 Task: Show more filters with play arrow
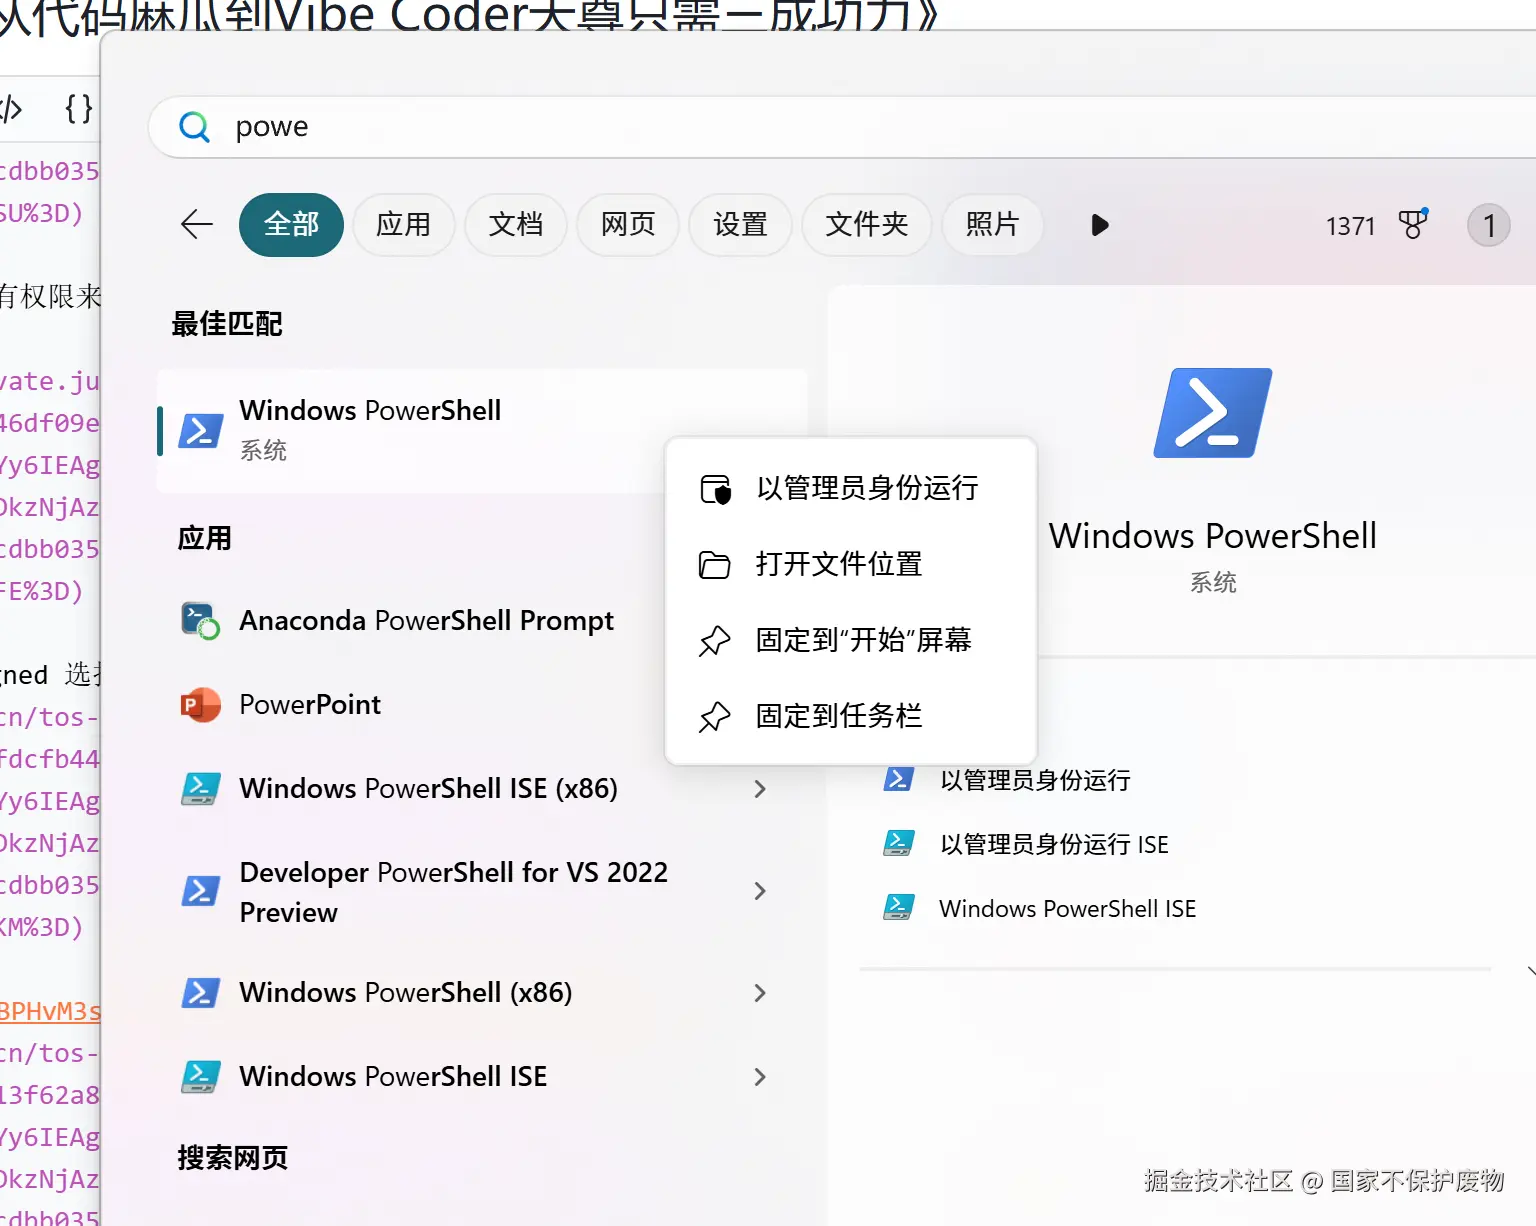pyautogui.click(x=1100, y=225)
